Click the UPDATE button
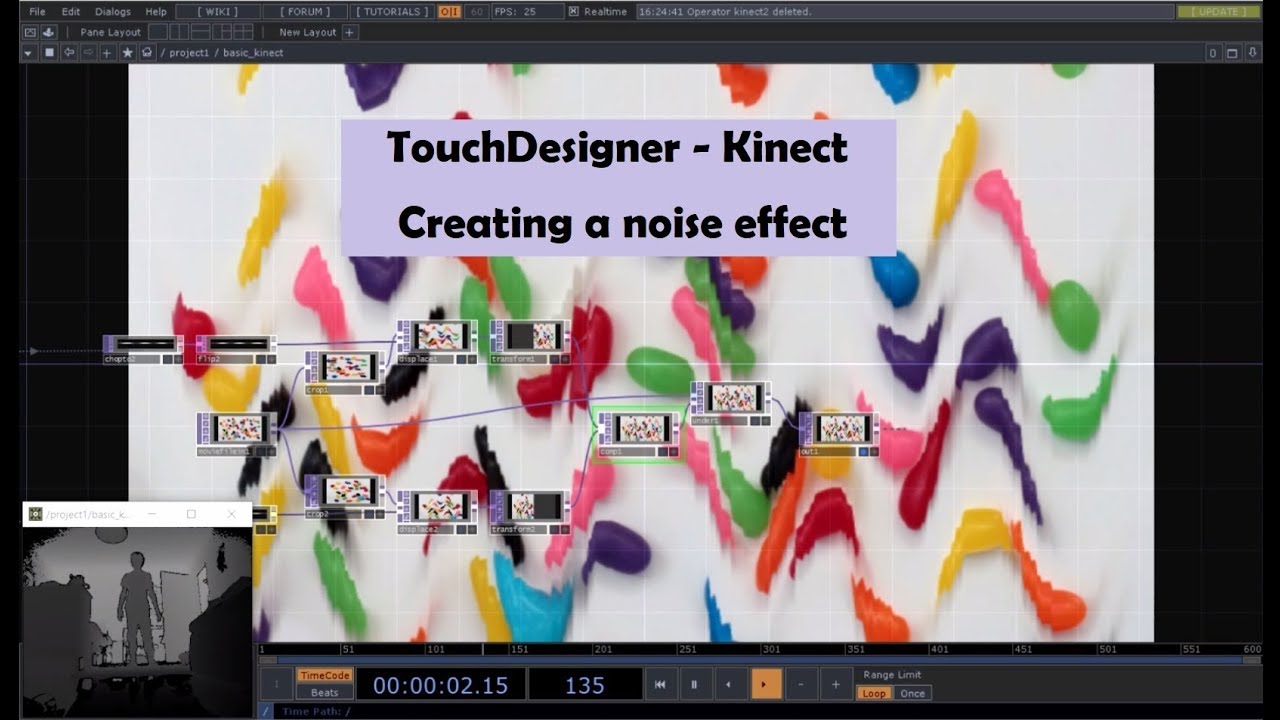 click(1218, 11)
